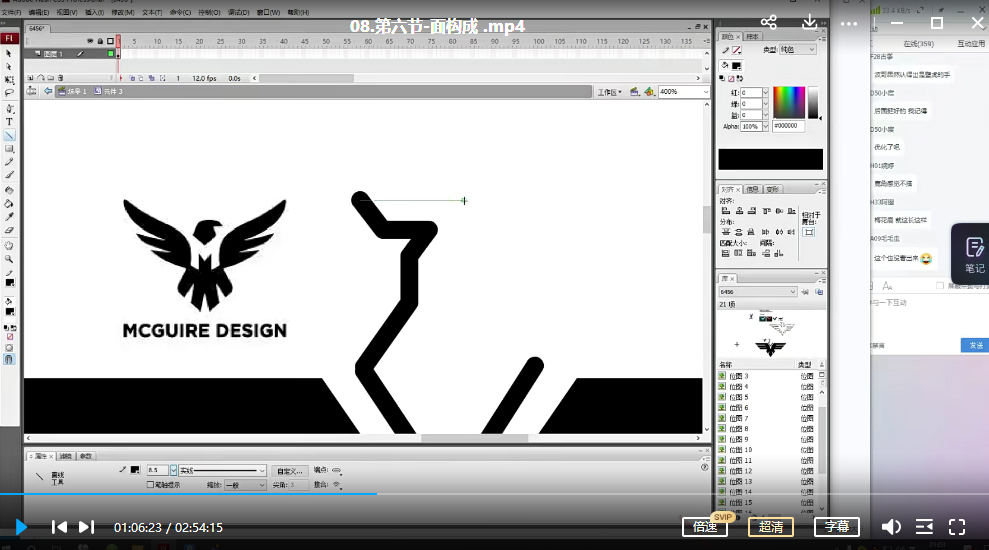
Task: Select the Text tool in the toolbox
Action: click(x=10, y=121)
